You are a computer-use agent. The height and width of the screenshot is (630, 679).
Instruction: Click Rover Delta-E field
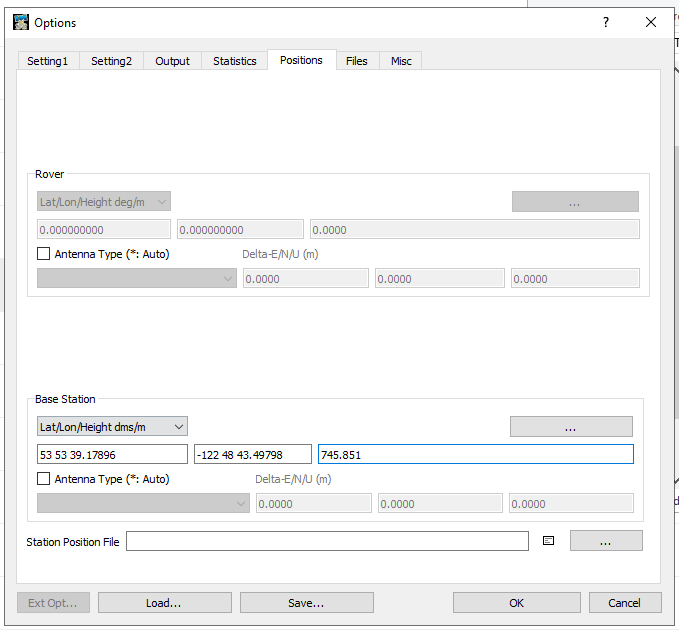(x=306, y=278)
